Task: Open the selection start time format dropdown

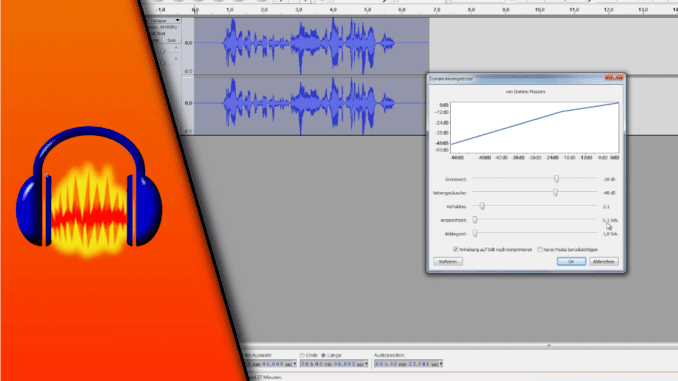Action: [295, 364]
